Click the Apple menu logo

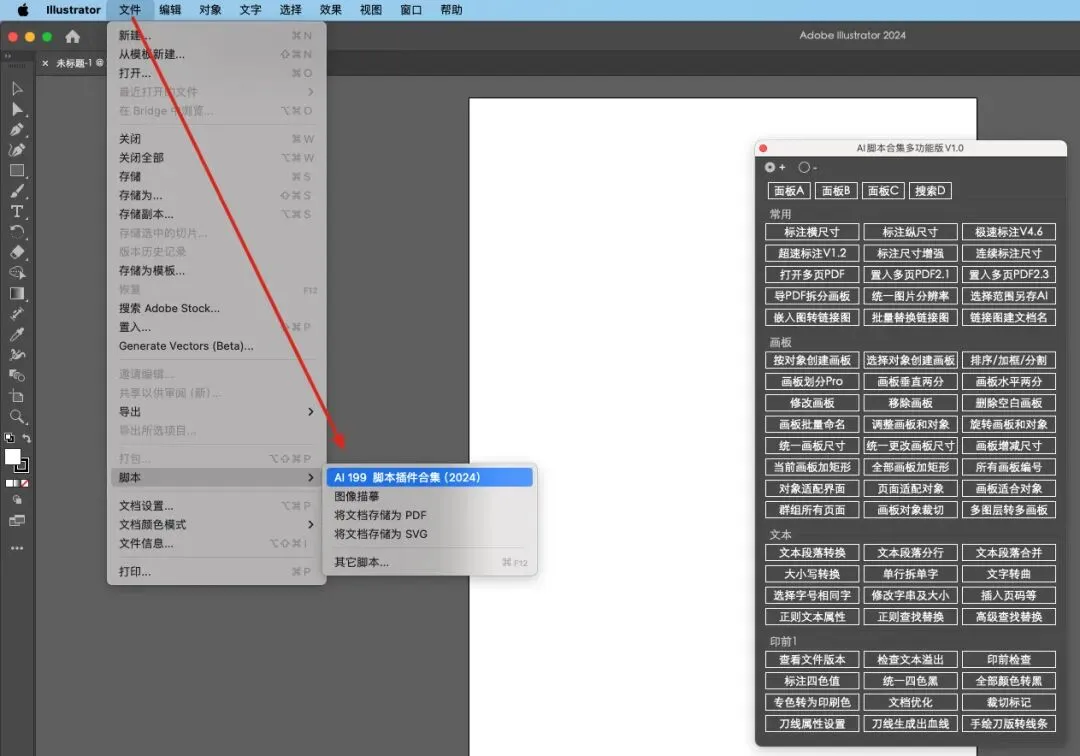23,10
